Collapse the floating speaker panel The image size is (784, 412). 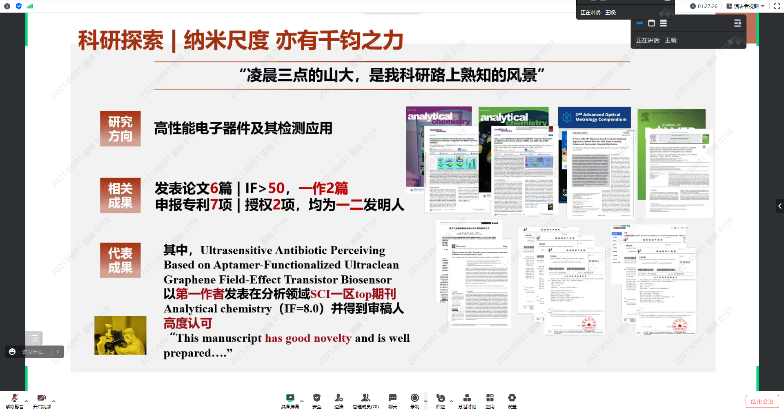(x=737, y=22)
